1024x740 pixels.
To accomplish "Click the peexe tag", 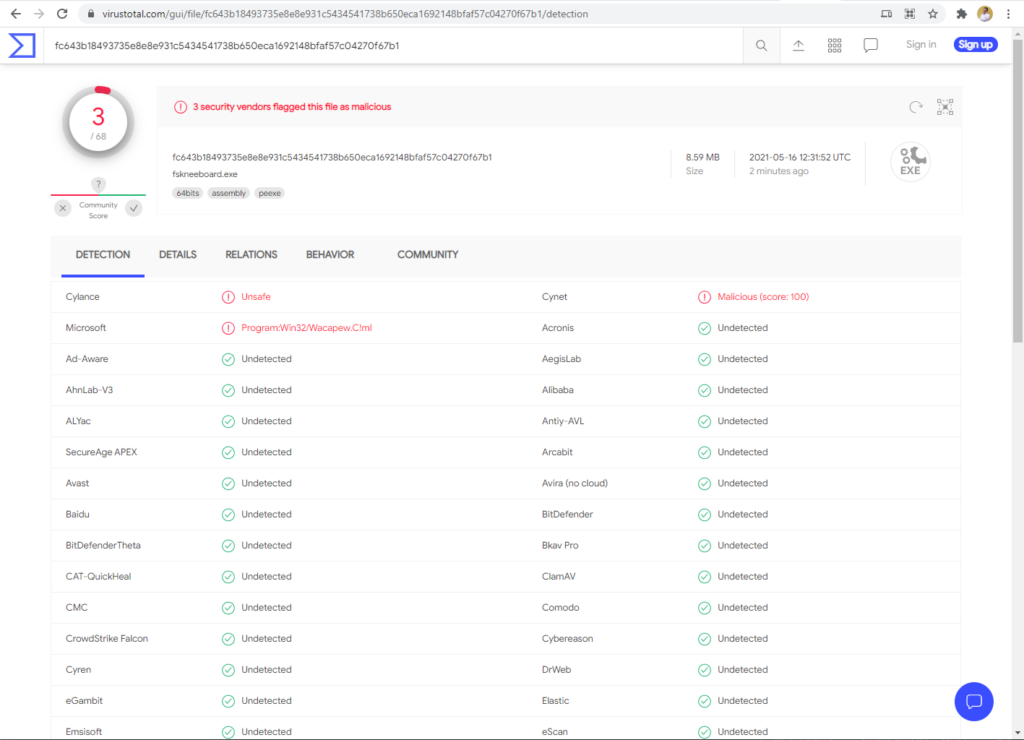I will click(x=270, y=193).
